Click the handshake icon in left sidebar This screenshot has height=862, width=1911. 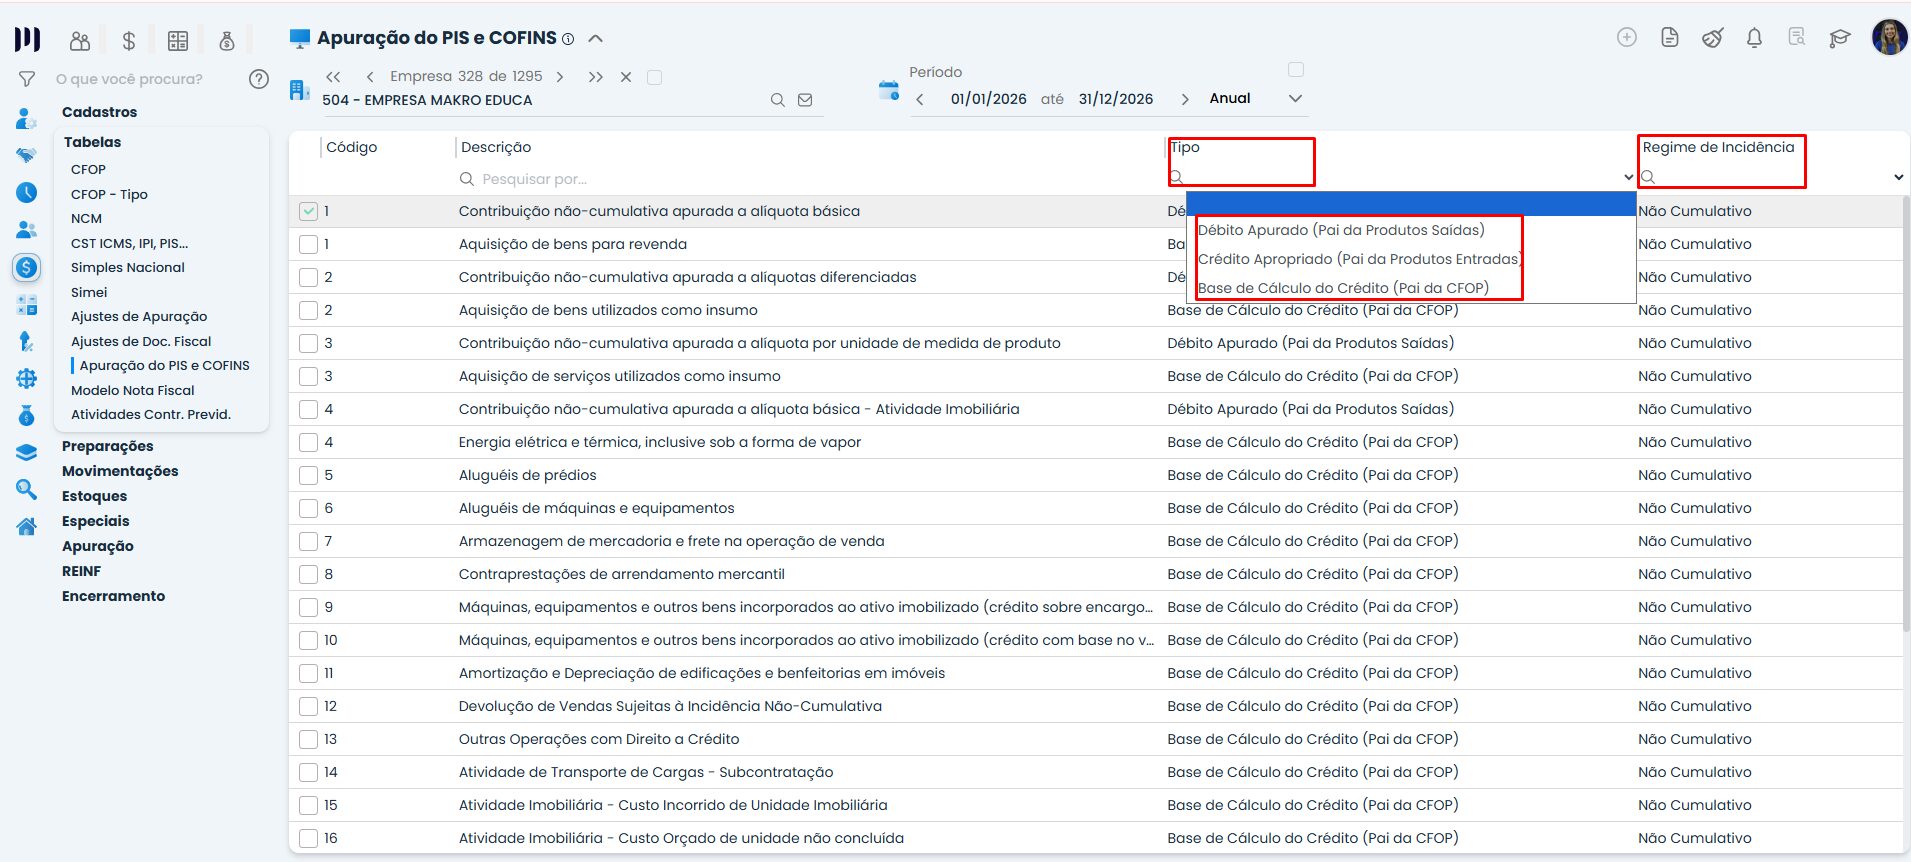point(27,155)
